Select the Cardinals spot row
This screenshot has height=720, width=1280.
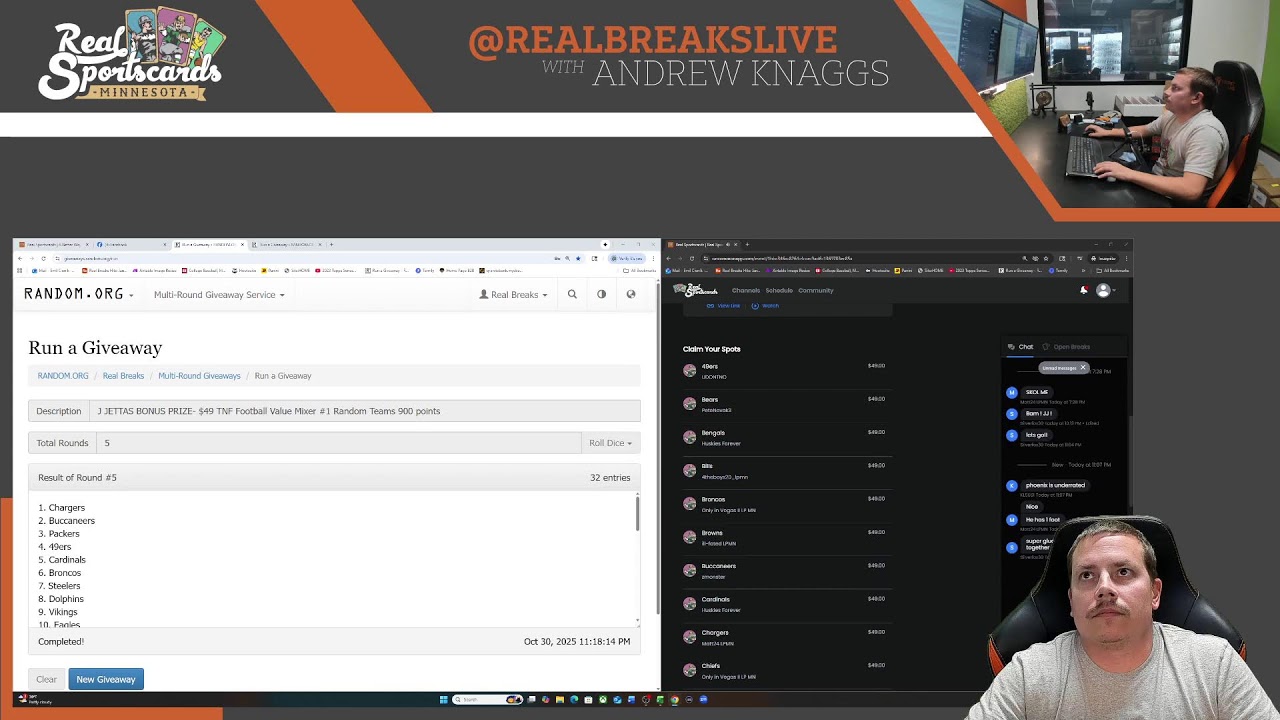[x=785, y=604]
